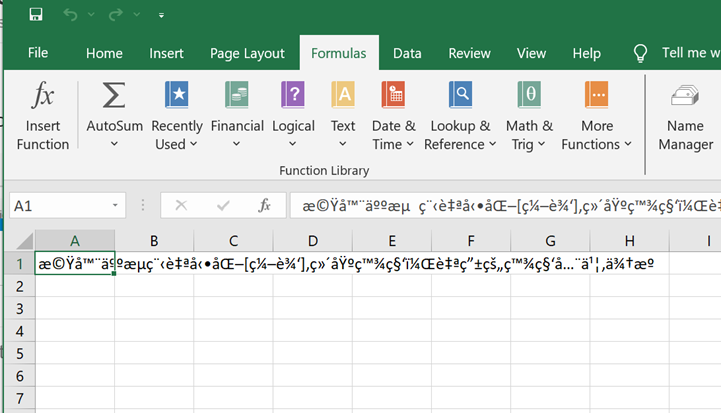This screenshot has height=413, width=721.
Task: Open the AutoSum sigma function
Action: tap(114, 97)
